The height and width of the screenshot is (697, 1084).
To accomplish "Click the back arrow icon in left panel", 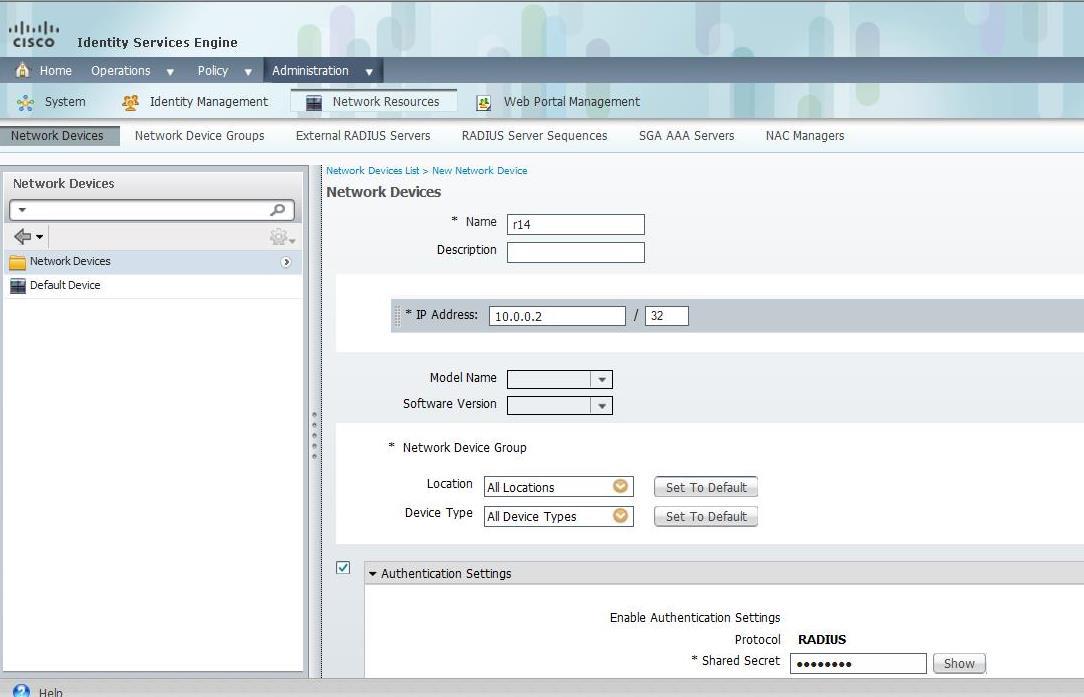I will point(23,237).
